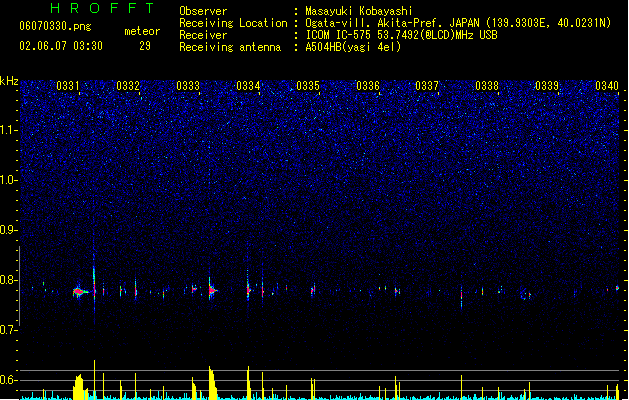The width and height of the screenshot is (629, 400).
Task: Click the Receiving Location value Ogata-vill. Akita-Pref.
Action: point(375,23)
